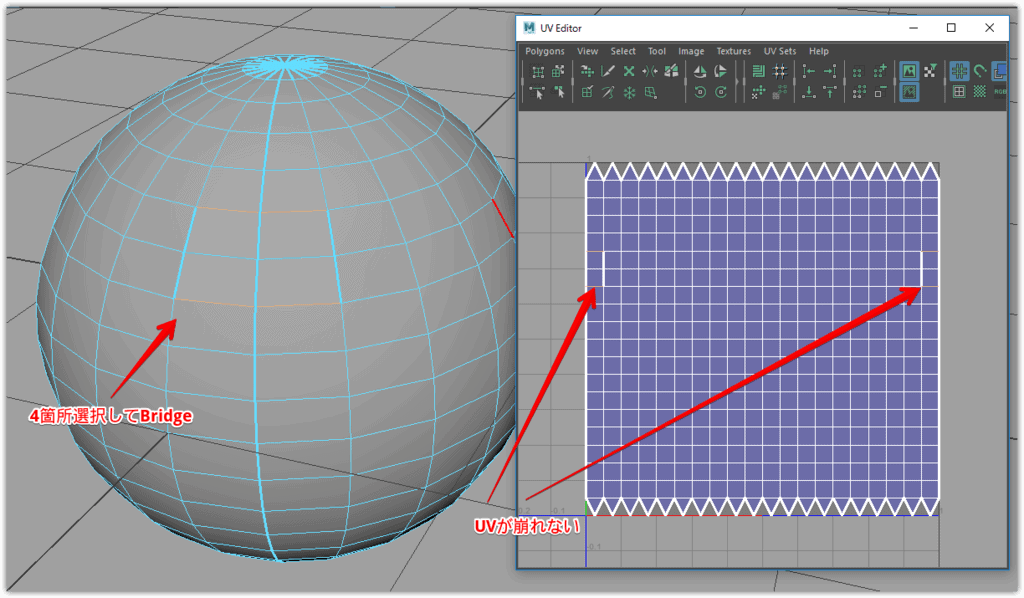Image resolution: width=1024 pixels, height=598 pixels.
Task: Expand the UV Sets menu
Action: click(779, 51)
